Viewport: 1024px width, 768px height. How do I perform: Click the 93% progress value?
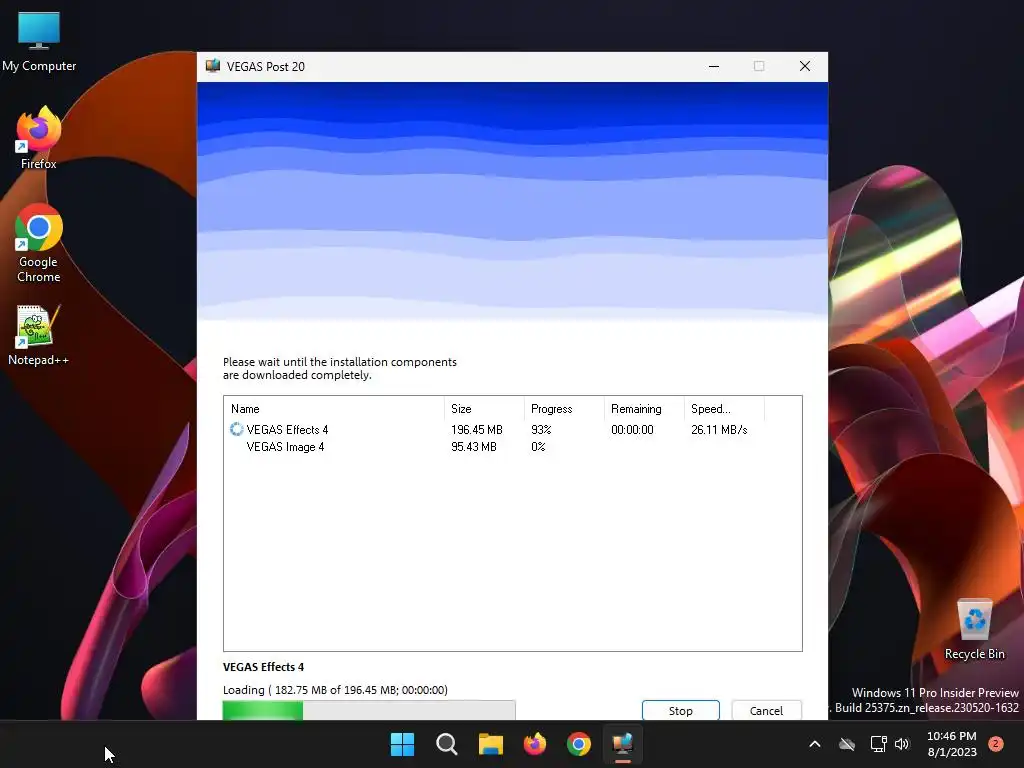click(541, 430)
